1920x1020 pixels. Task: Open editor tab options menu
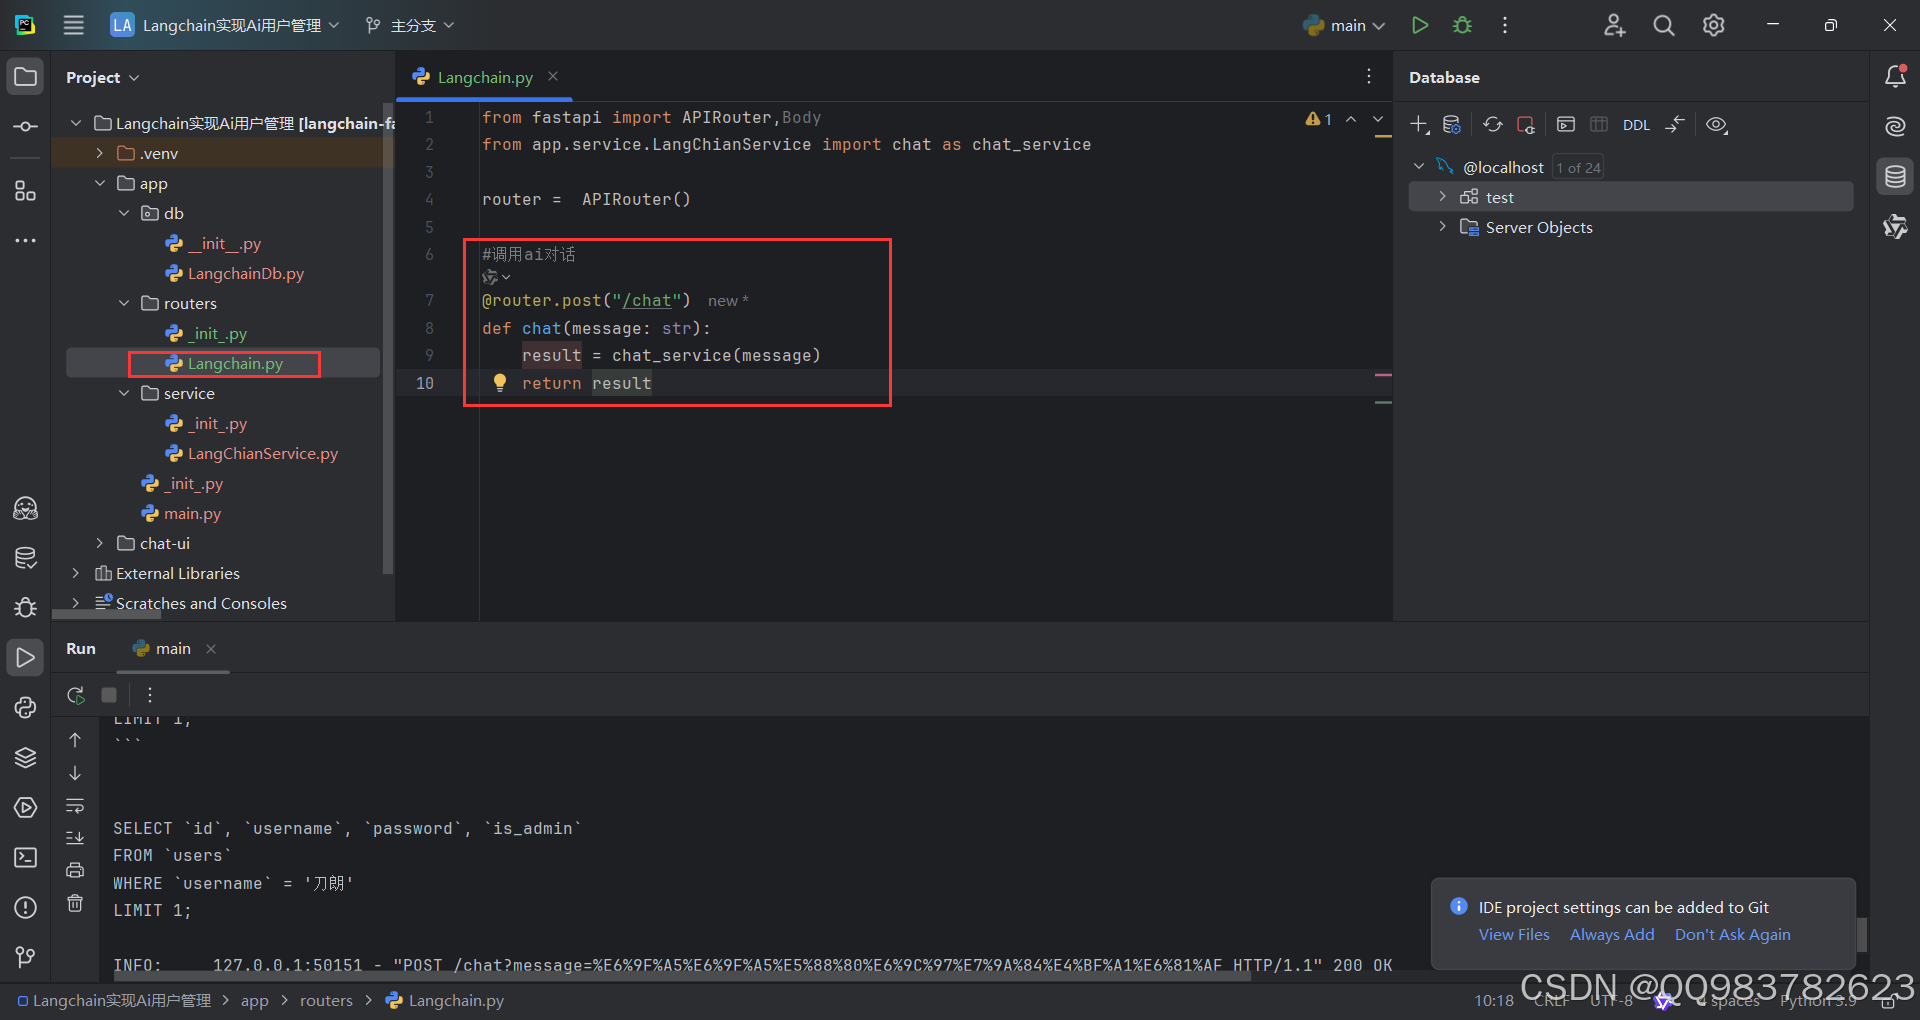click(1369, 77)
